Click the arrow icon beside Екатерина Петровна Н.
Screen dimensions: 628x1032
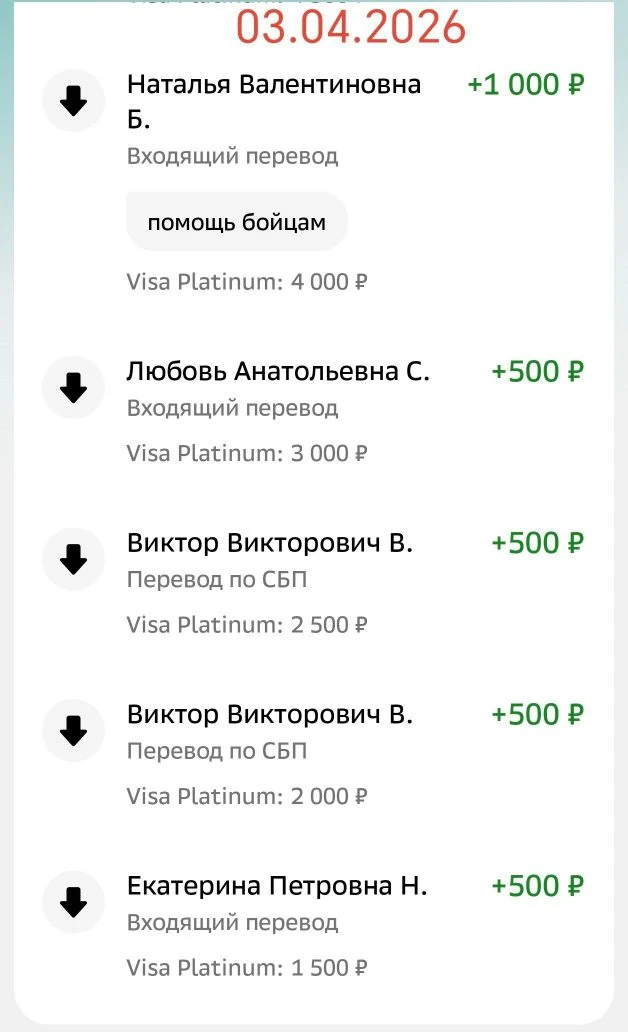tap(74, 903)
